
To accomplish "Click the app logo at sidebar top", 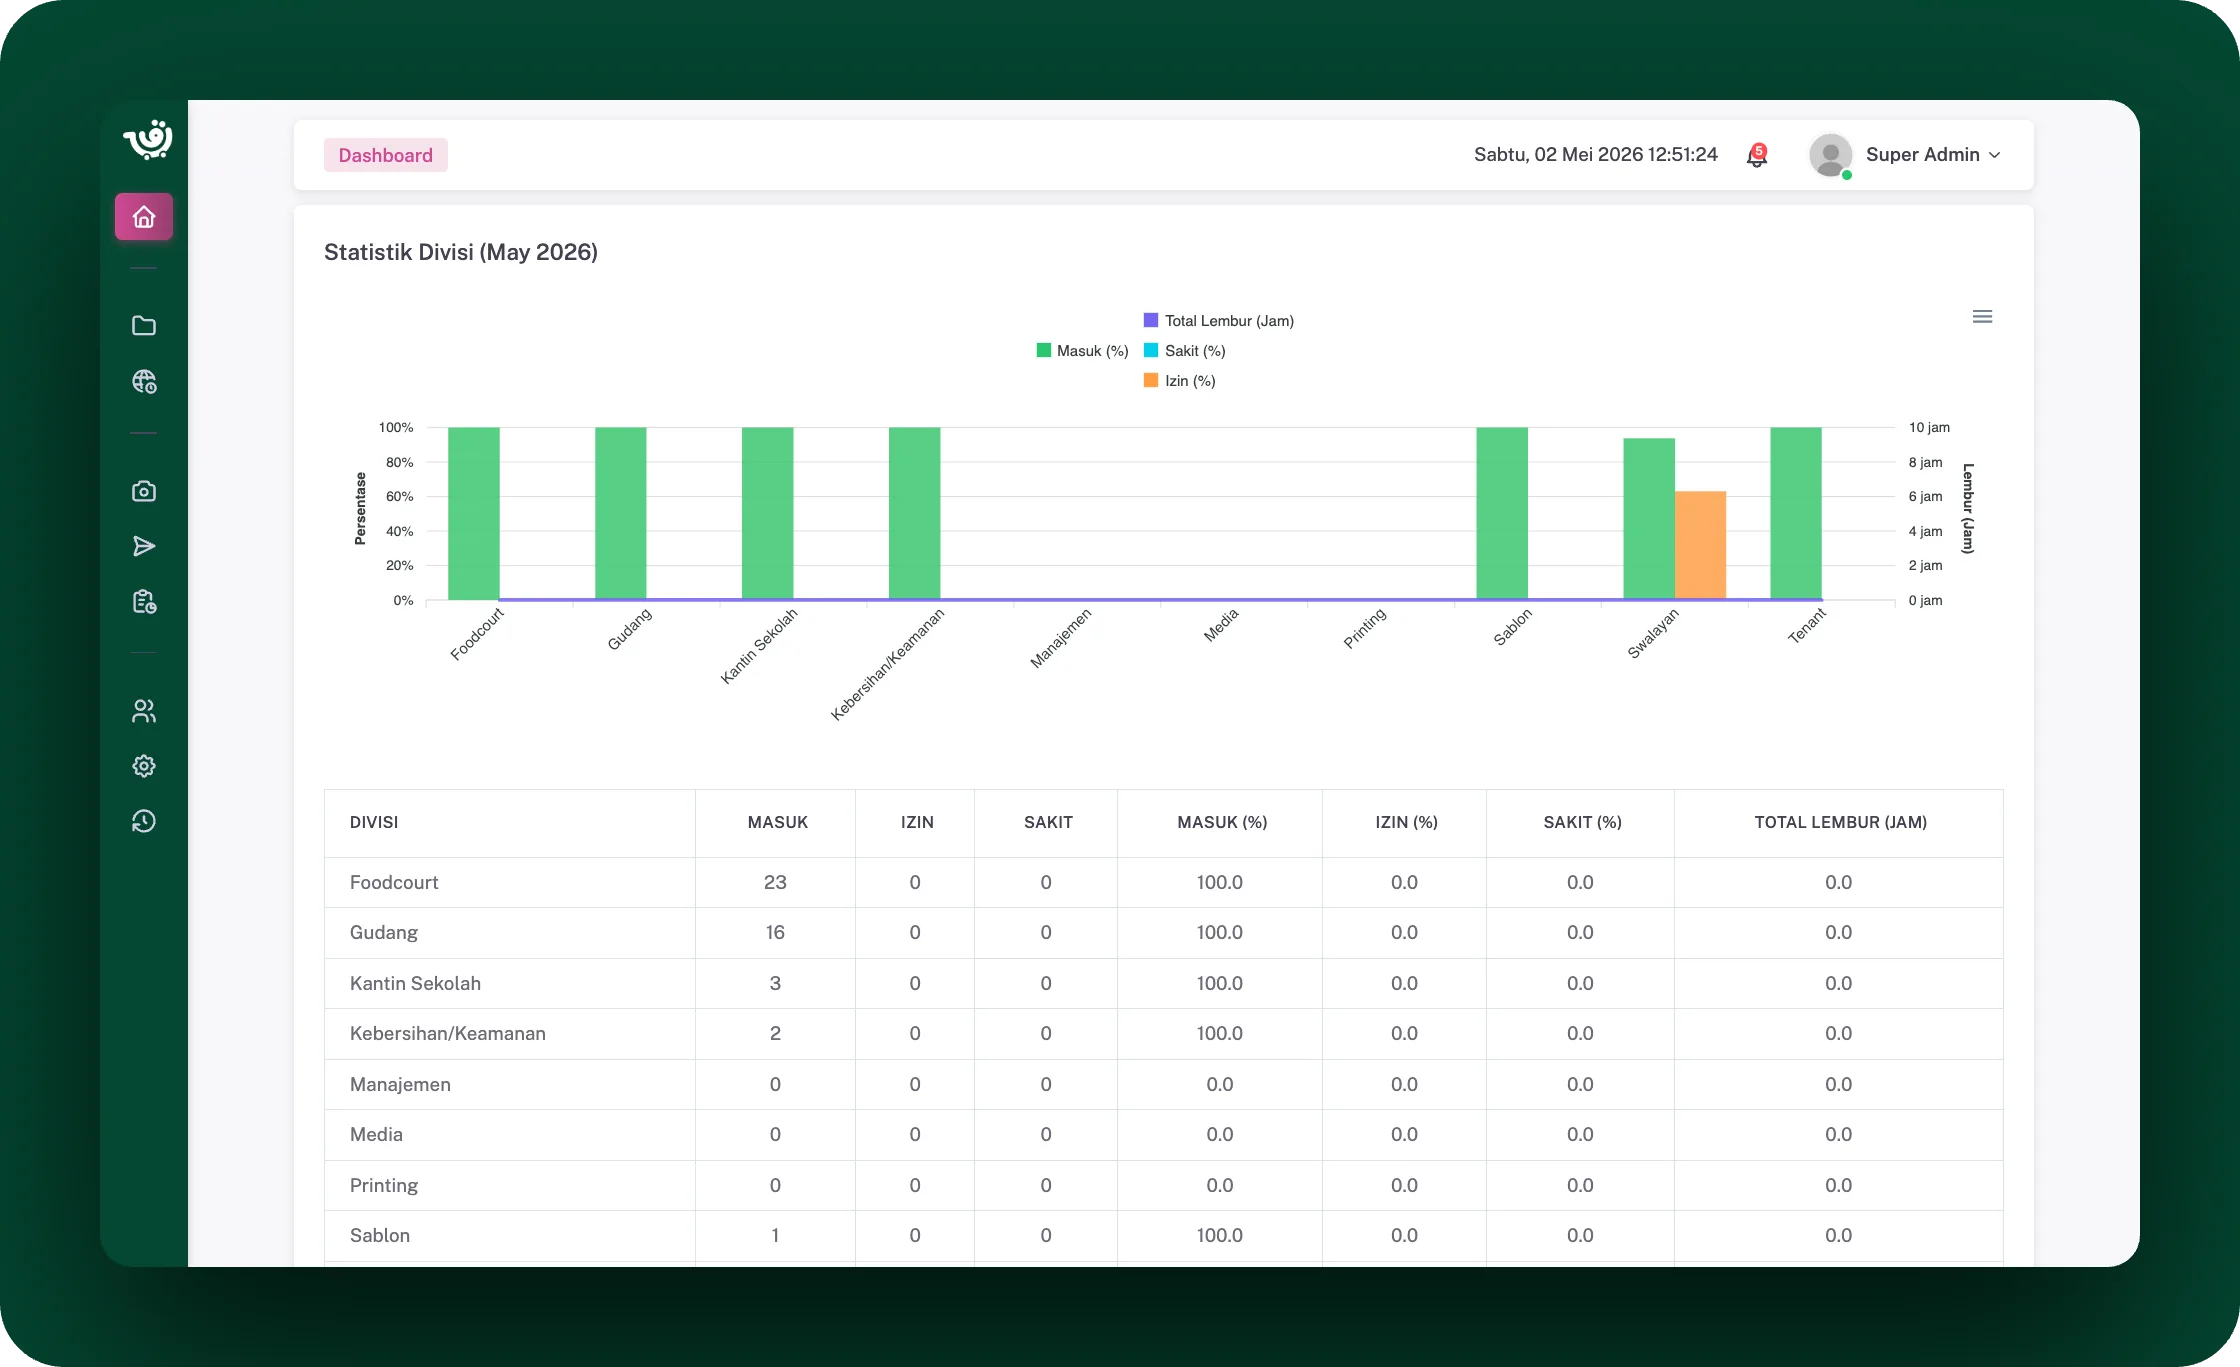I will 148,140.
